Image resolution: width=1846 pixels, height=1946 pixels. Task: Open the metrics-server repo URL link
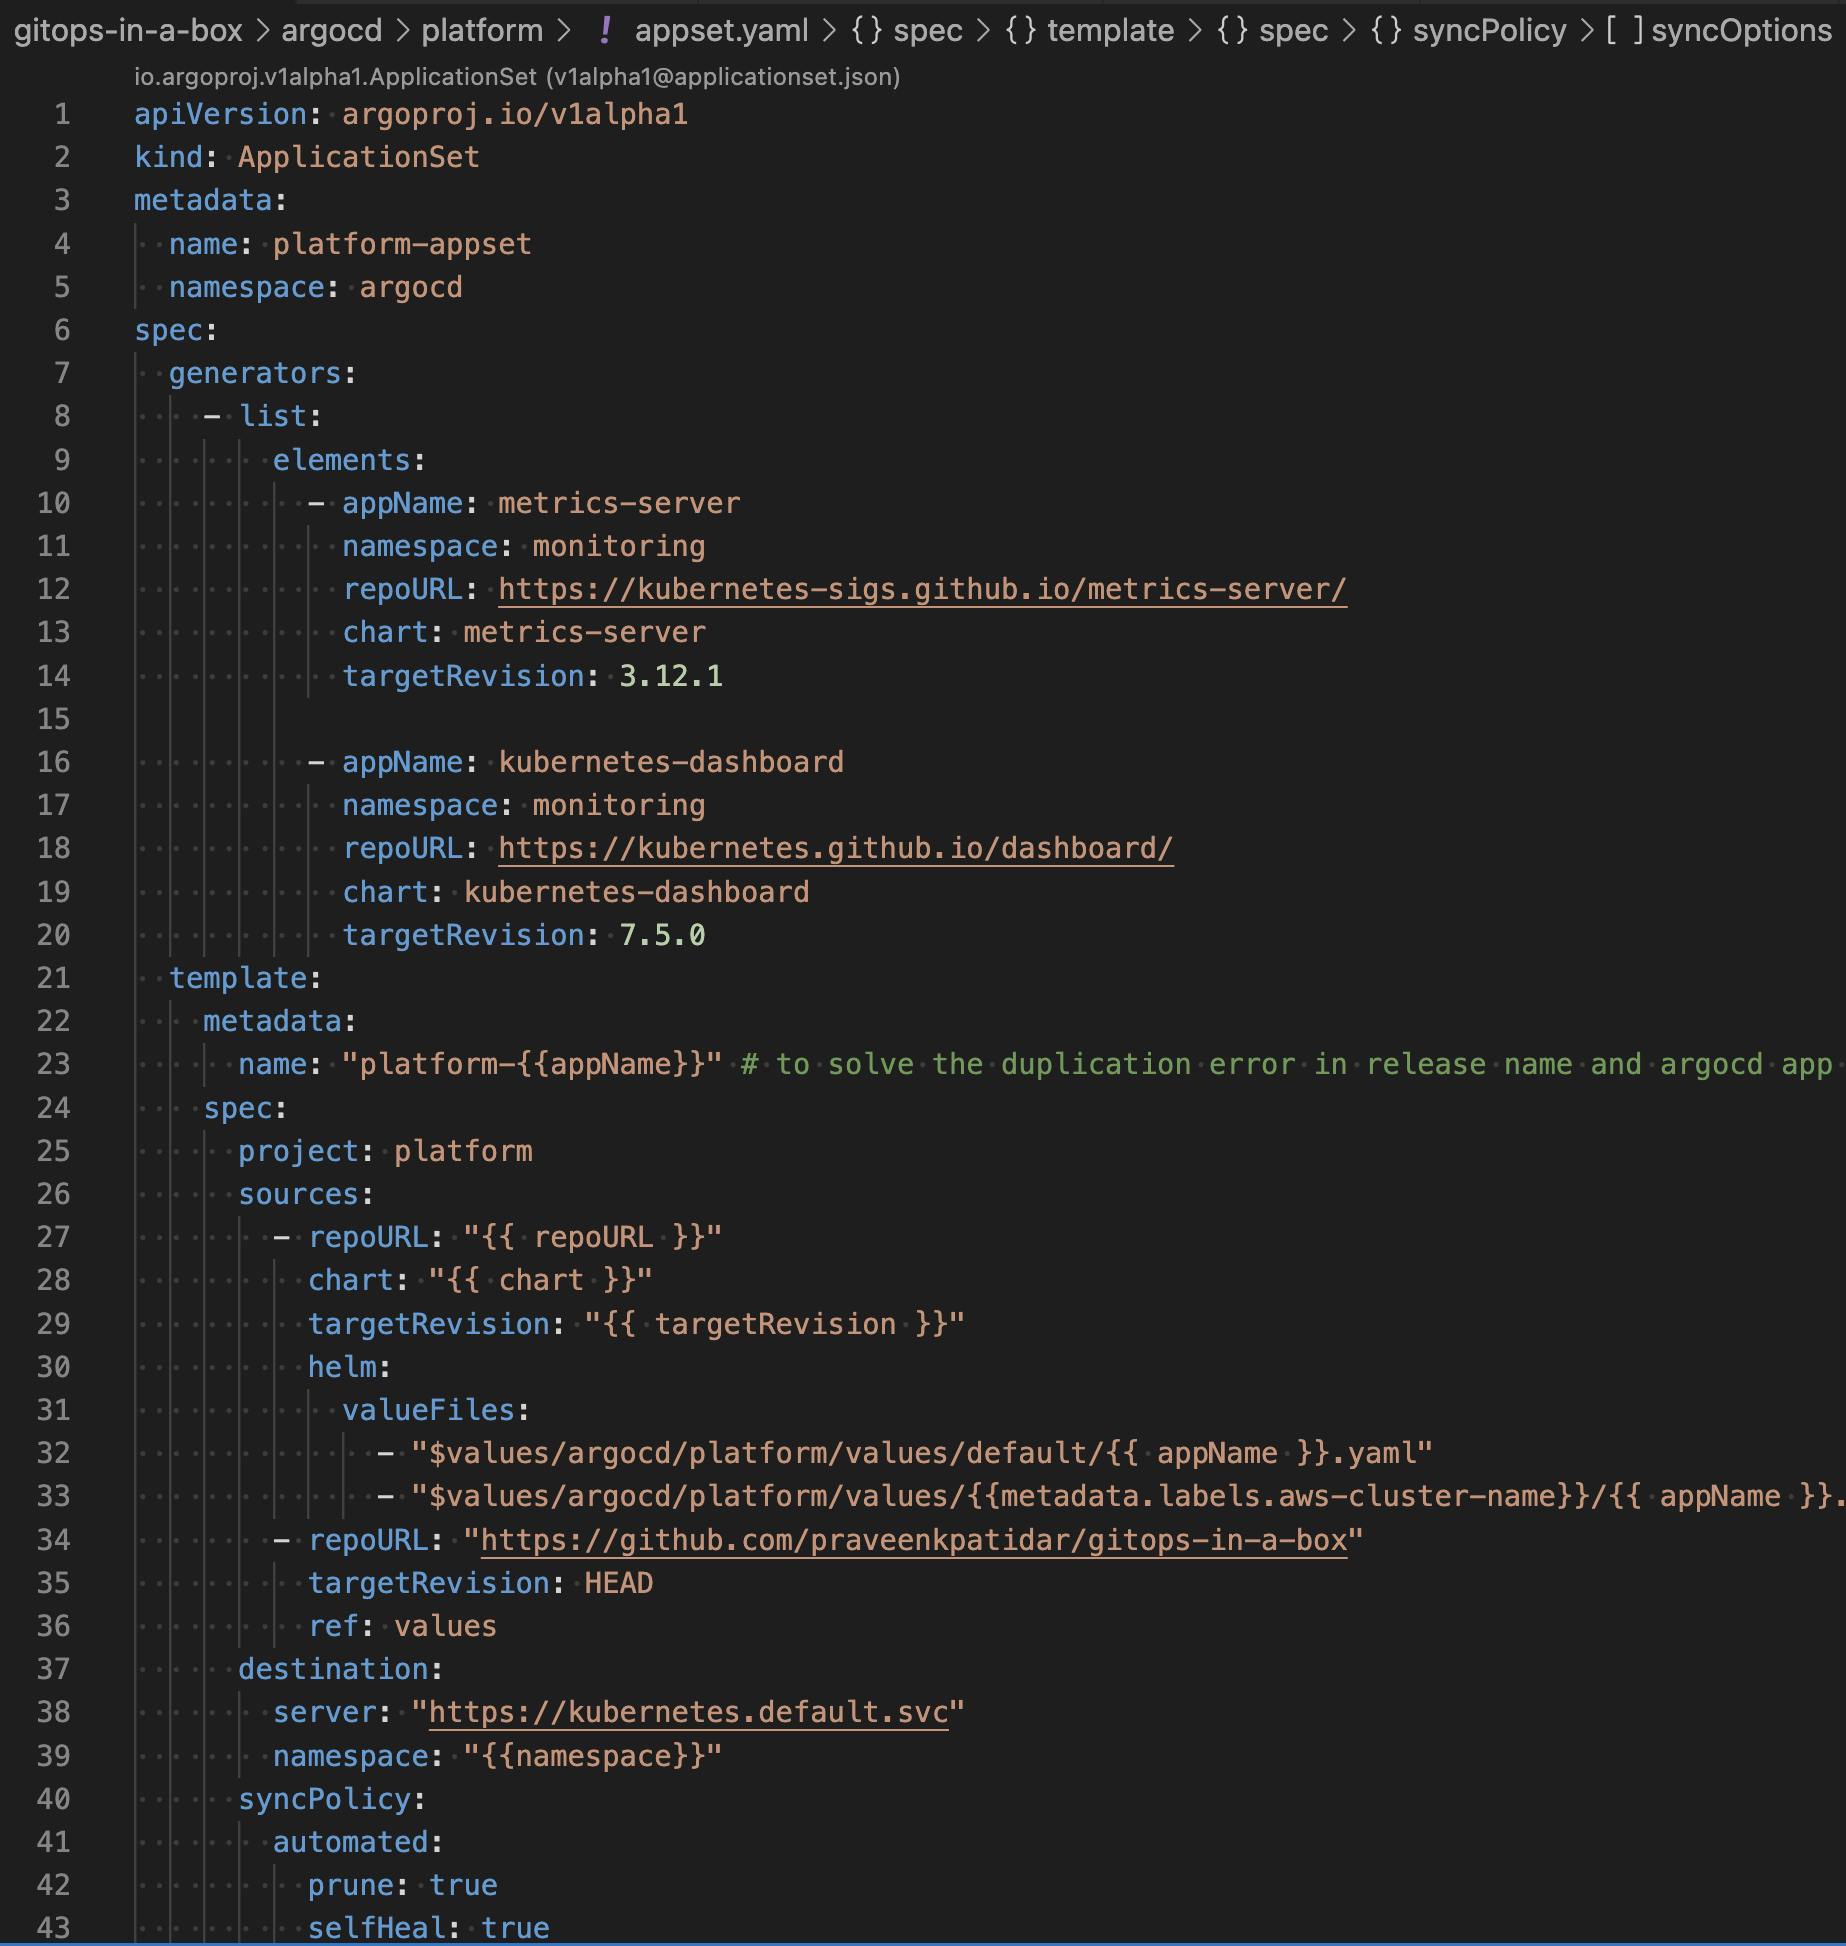coord(922,589)
